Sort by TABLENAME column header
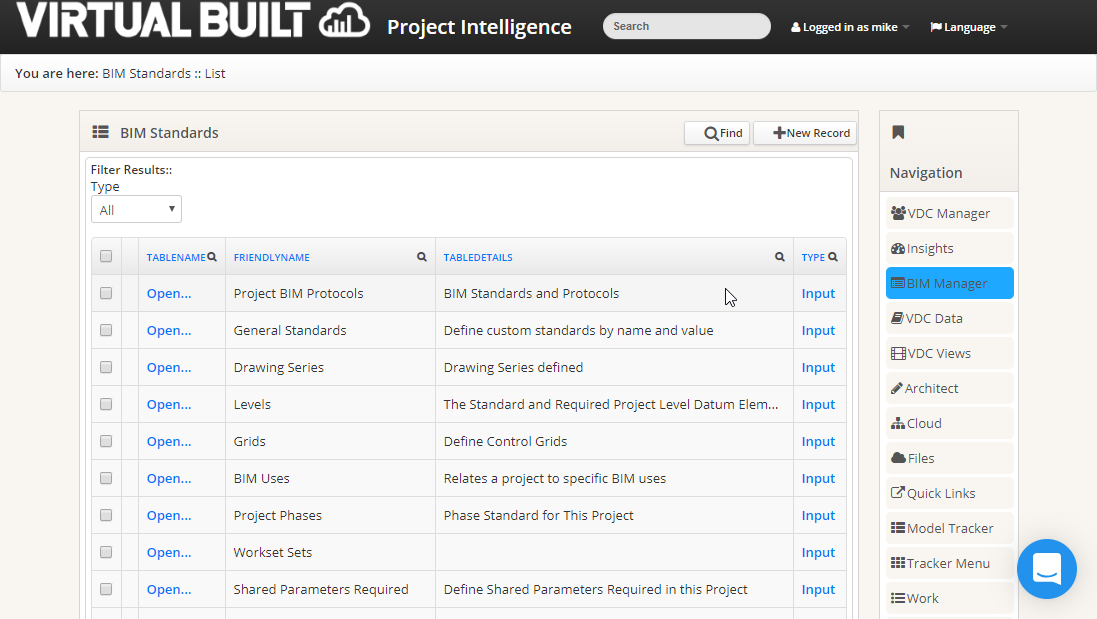The width and height of the screenshot is (1097, 619). coord(176,257)
